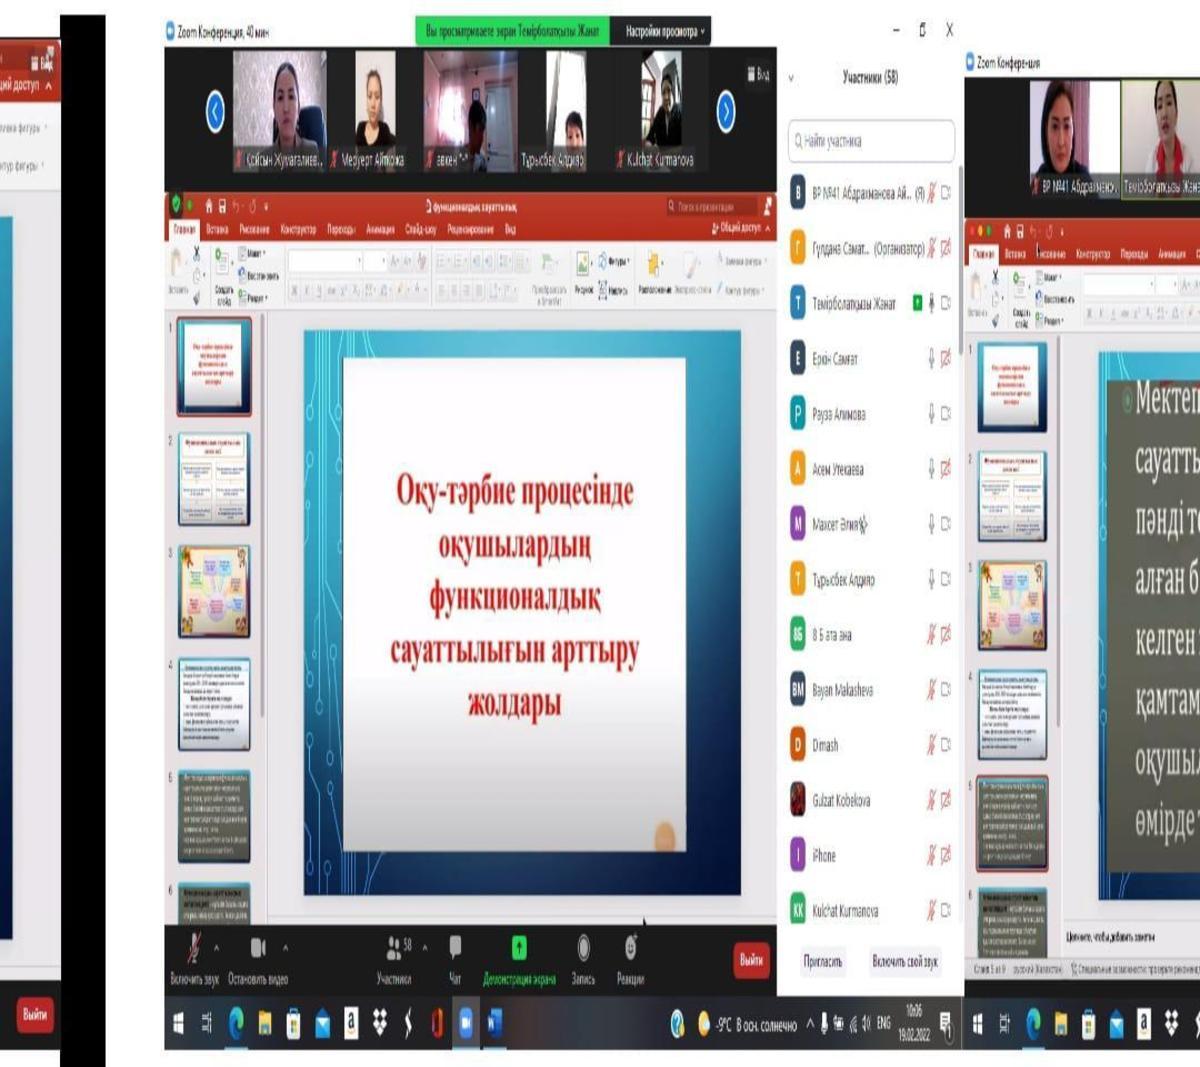Open the Chat panel in Zoom

455,949
